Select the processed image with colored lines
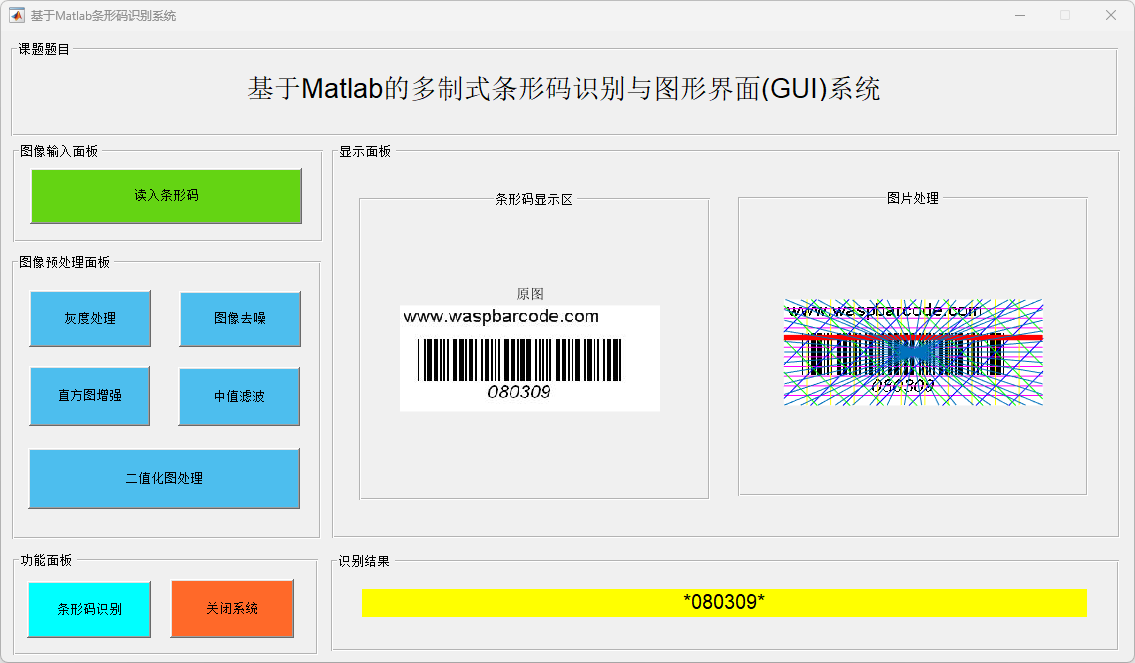Viewport: 1135px width, 663px height. pyautogui.click(x=913, y=352)
